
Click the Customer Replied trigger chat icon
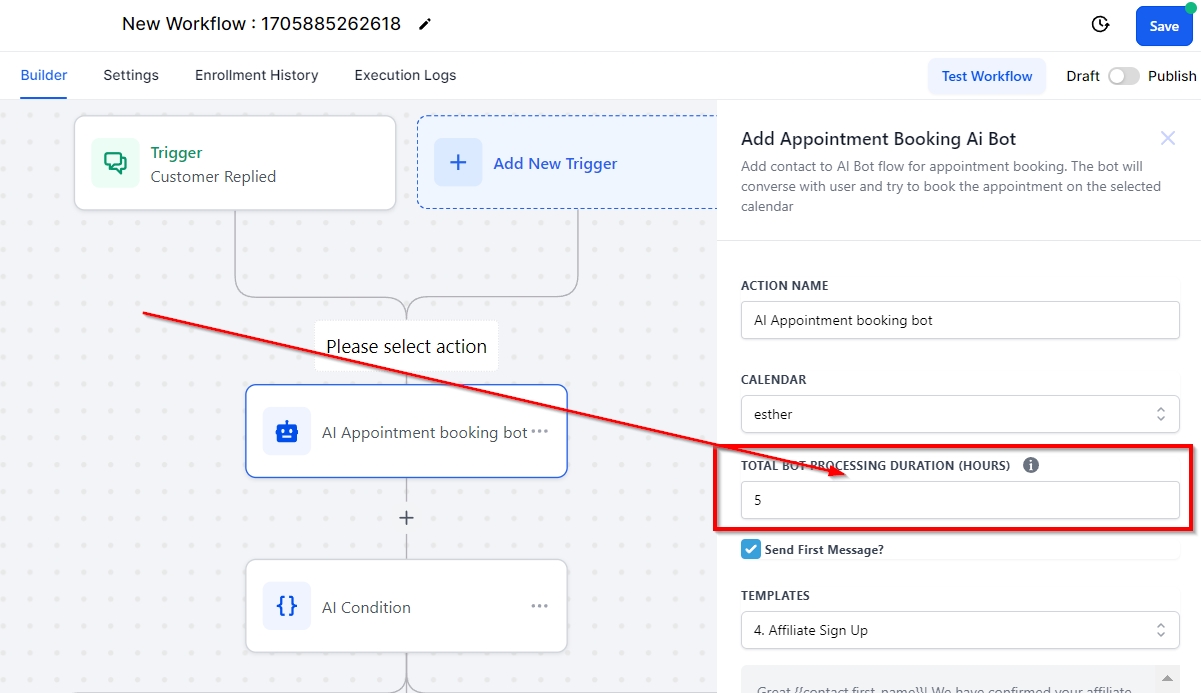coord(115,163)
